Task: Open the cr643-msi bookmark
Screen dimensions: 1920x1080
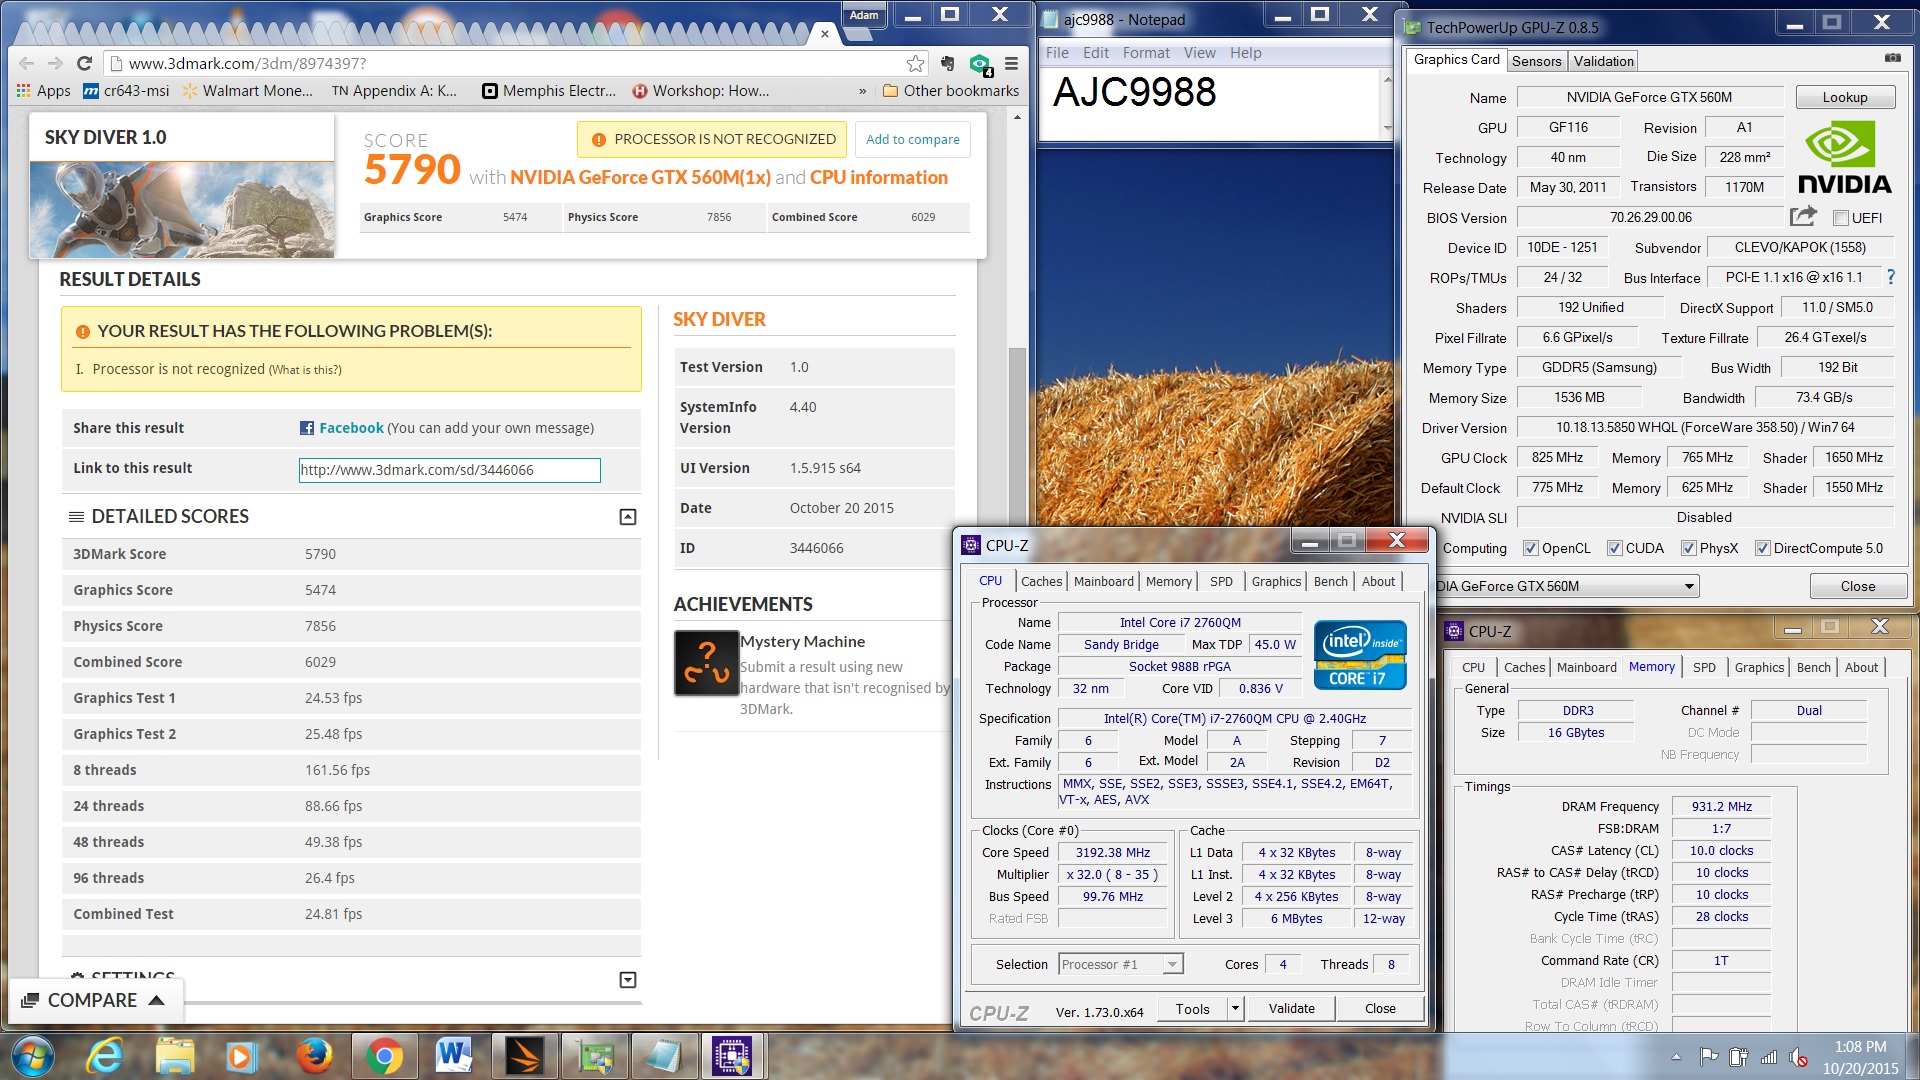Action: click(x=126, y=91)
